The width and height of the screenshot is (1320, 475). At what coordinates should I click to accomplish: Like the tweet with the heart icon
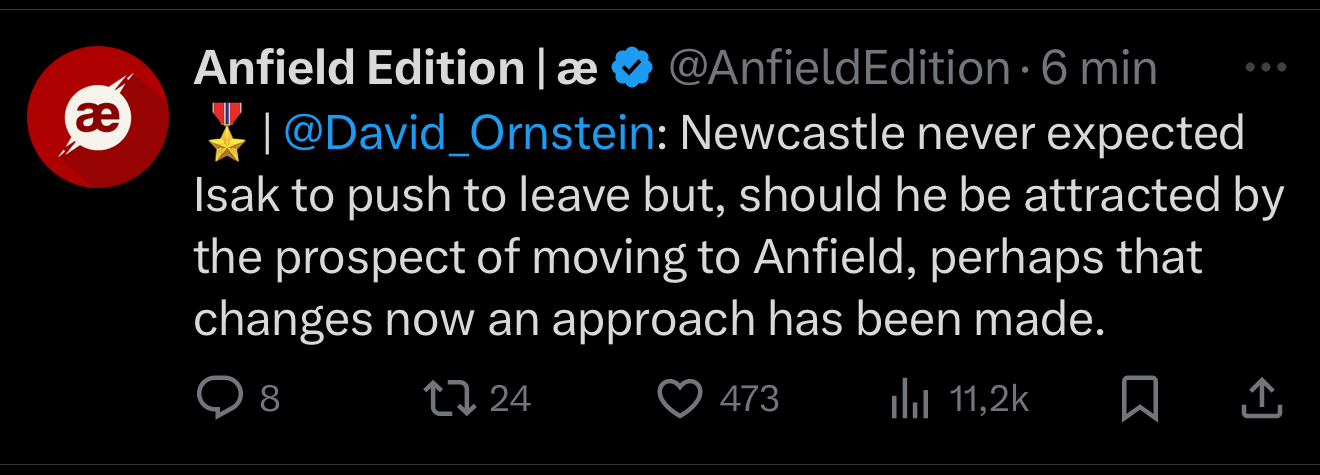(x=680, y=399)
